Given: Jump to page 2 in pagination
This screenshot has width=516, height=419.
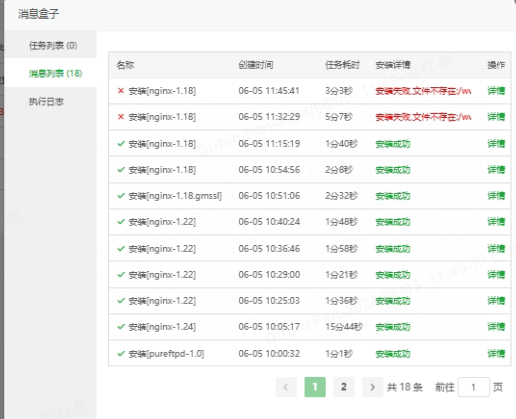Looking at the screenshot, I should point(344,387).
